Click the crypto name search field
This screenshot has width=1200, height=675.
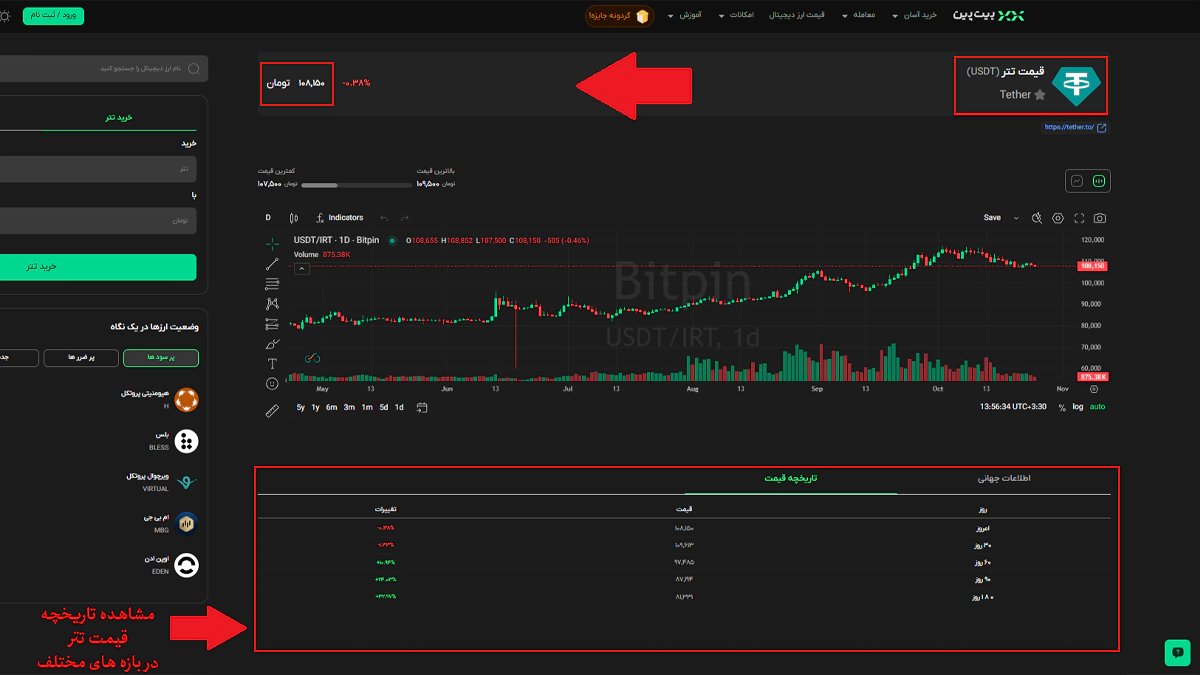[x=100, y=68]
